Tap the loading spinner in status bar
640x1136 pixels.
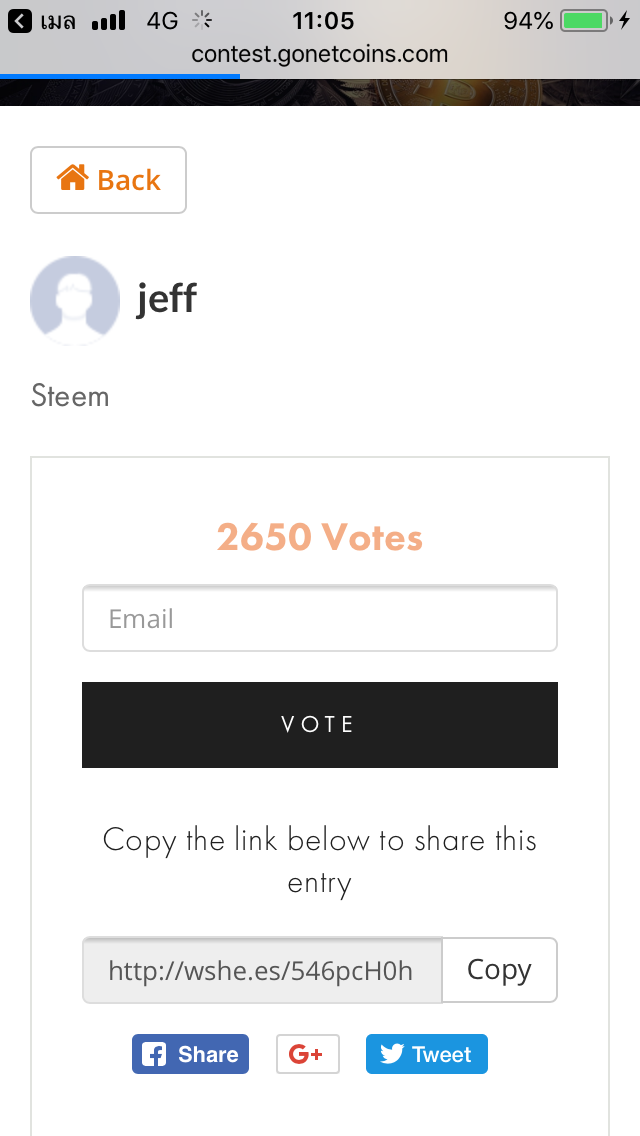[x=202, y=20]
